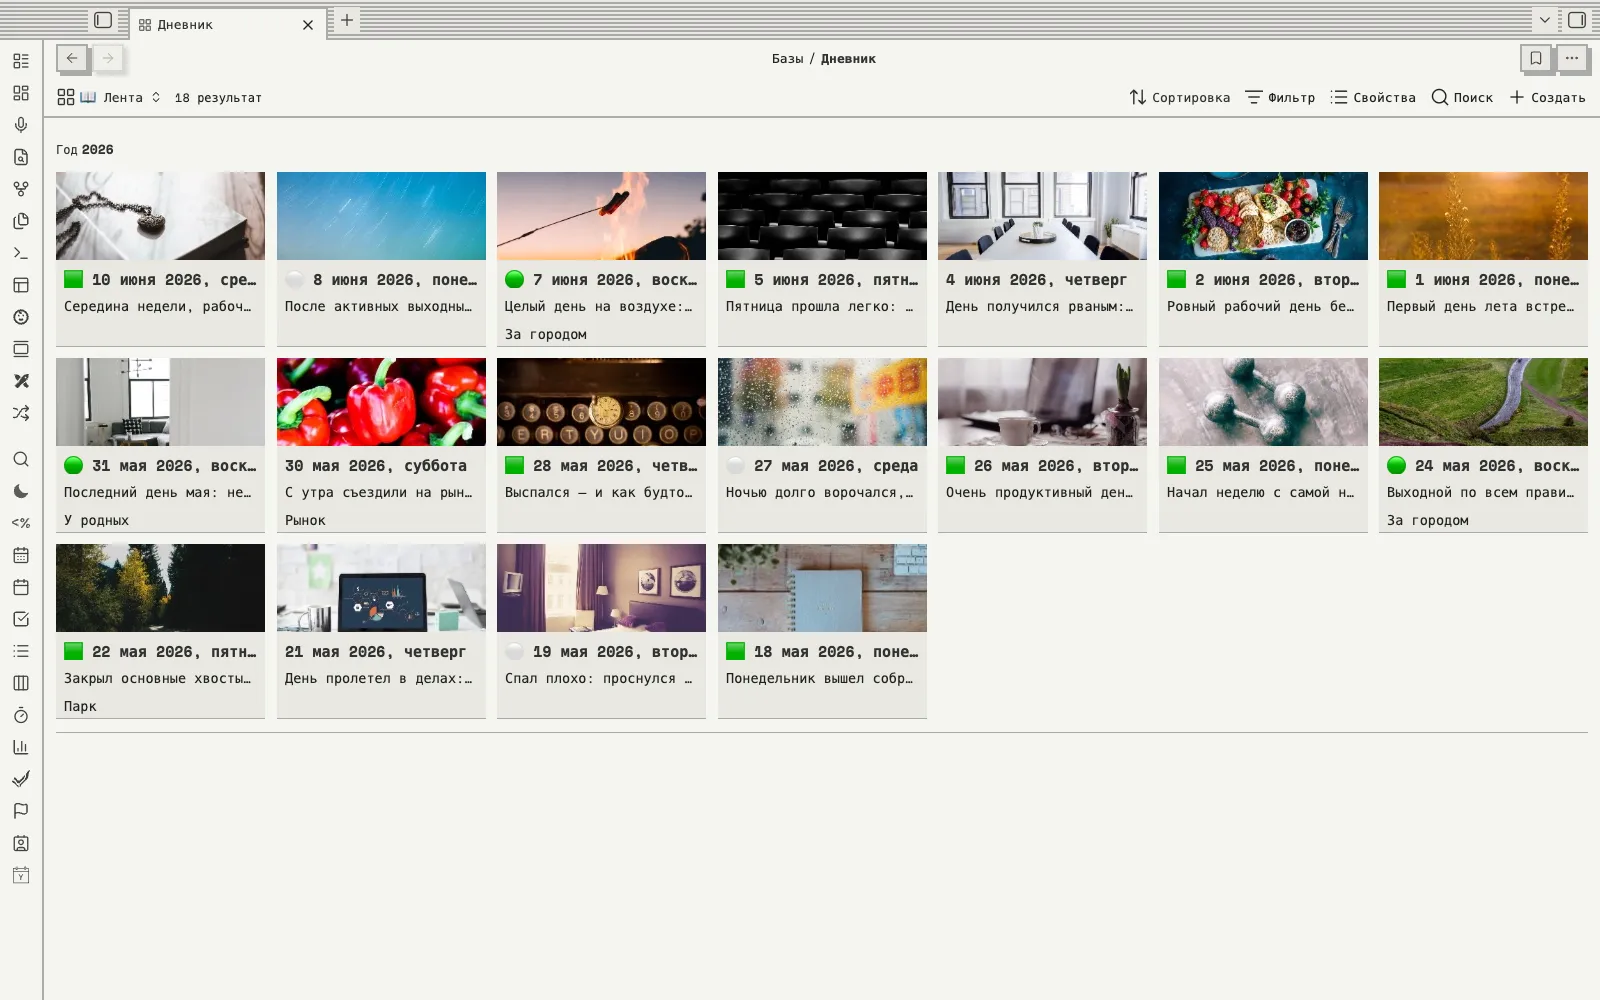1600x1000 pixels.
Task: Click Базы in the breadcrumb
Action: tap(787, 59)
